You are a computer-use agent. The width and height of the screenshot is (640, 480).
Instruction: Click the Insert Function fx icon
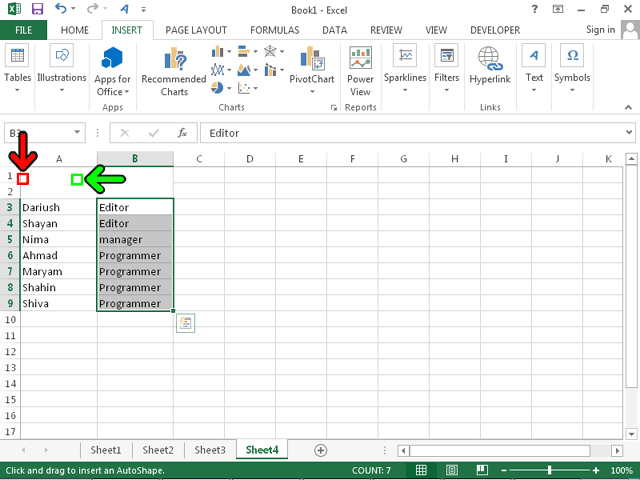click(x=182, y=132)
